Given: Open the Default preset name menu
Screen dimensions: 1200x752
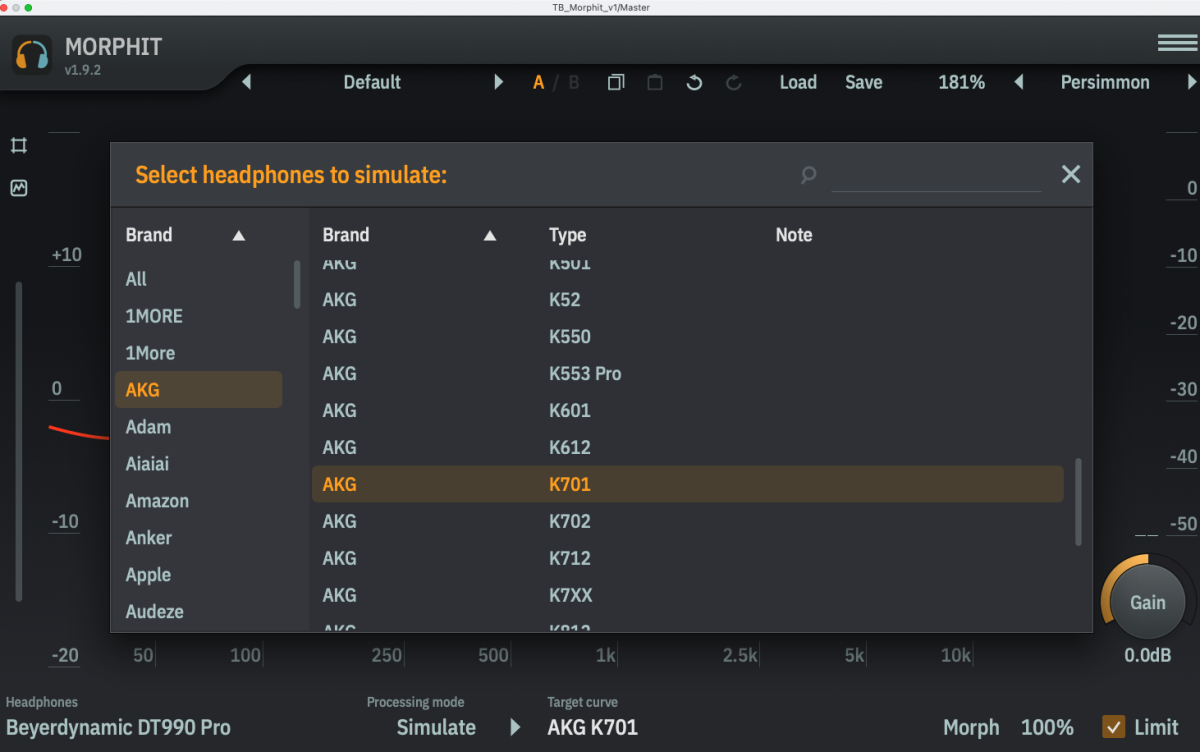Looking at the screenshot, I should [372, 82].
